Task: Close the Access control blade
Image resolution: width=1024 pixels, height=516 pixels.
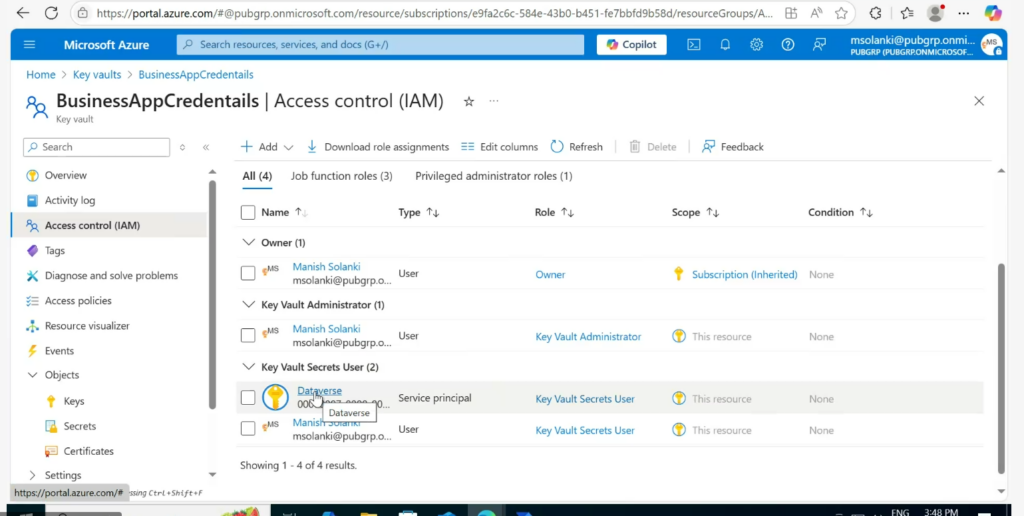Action: [x=979, y=101]
